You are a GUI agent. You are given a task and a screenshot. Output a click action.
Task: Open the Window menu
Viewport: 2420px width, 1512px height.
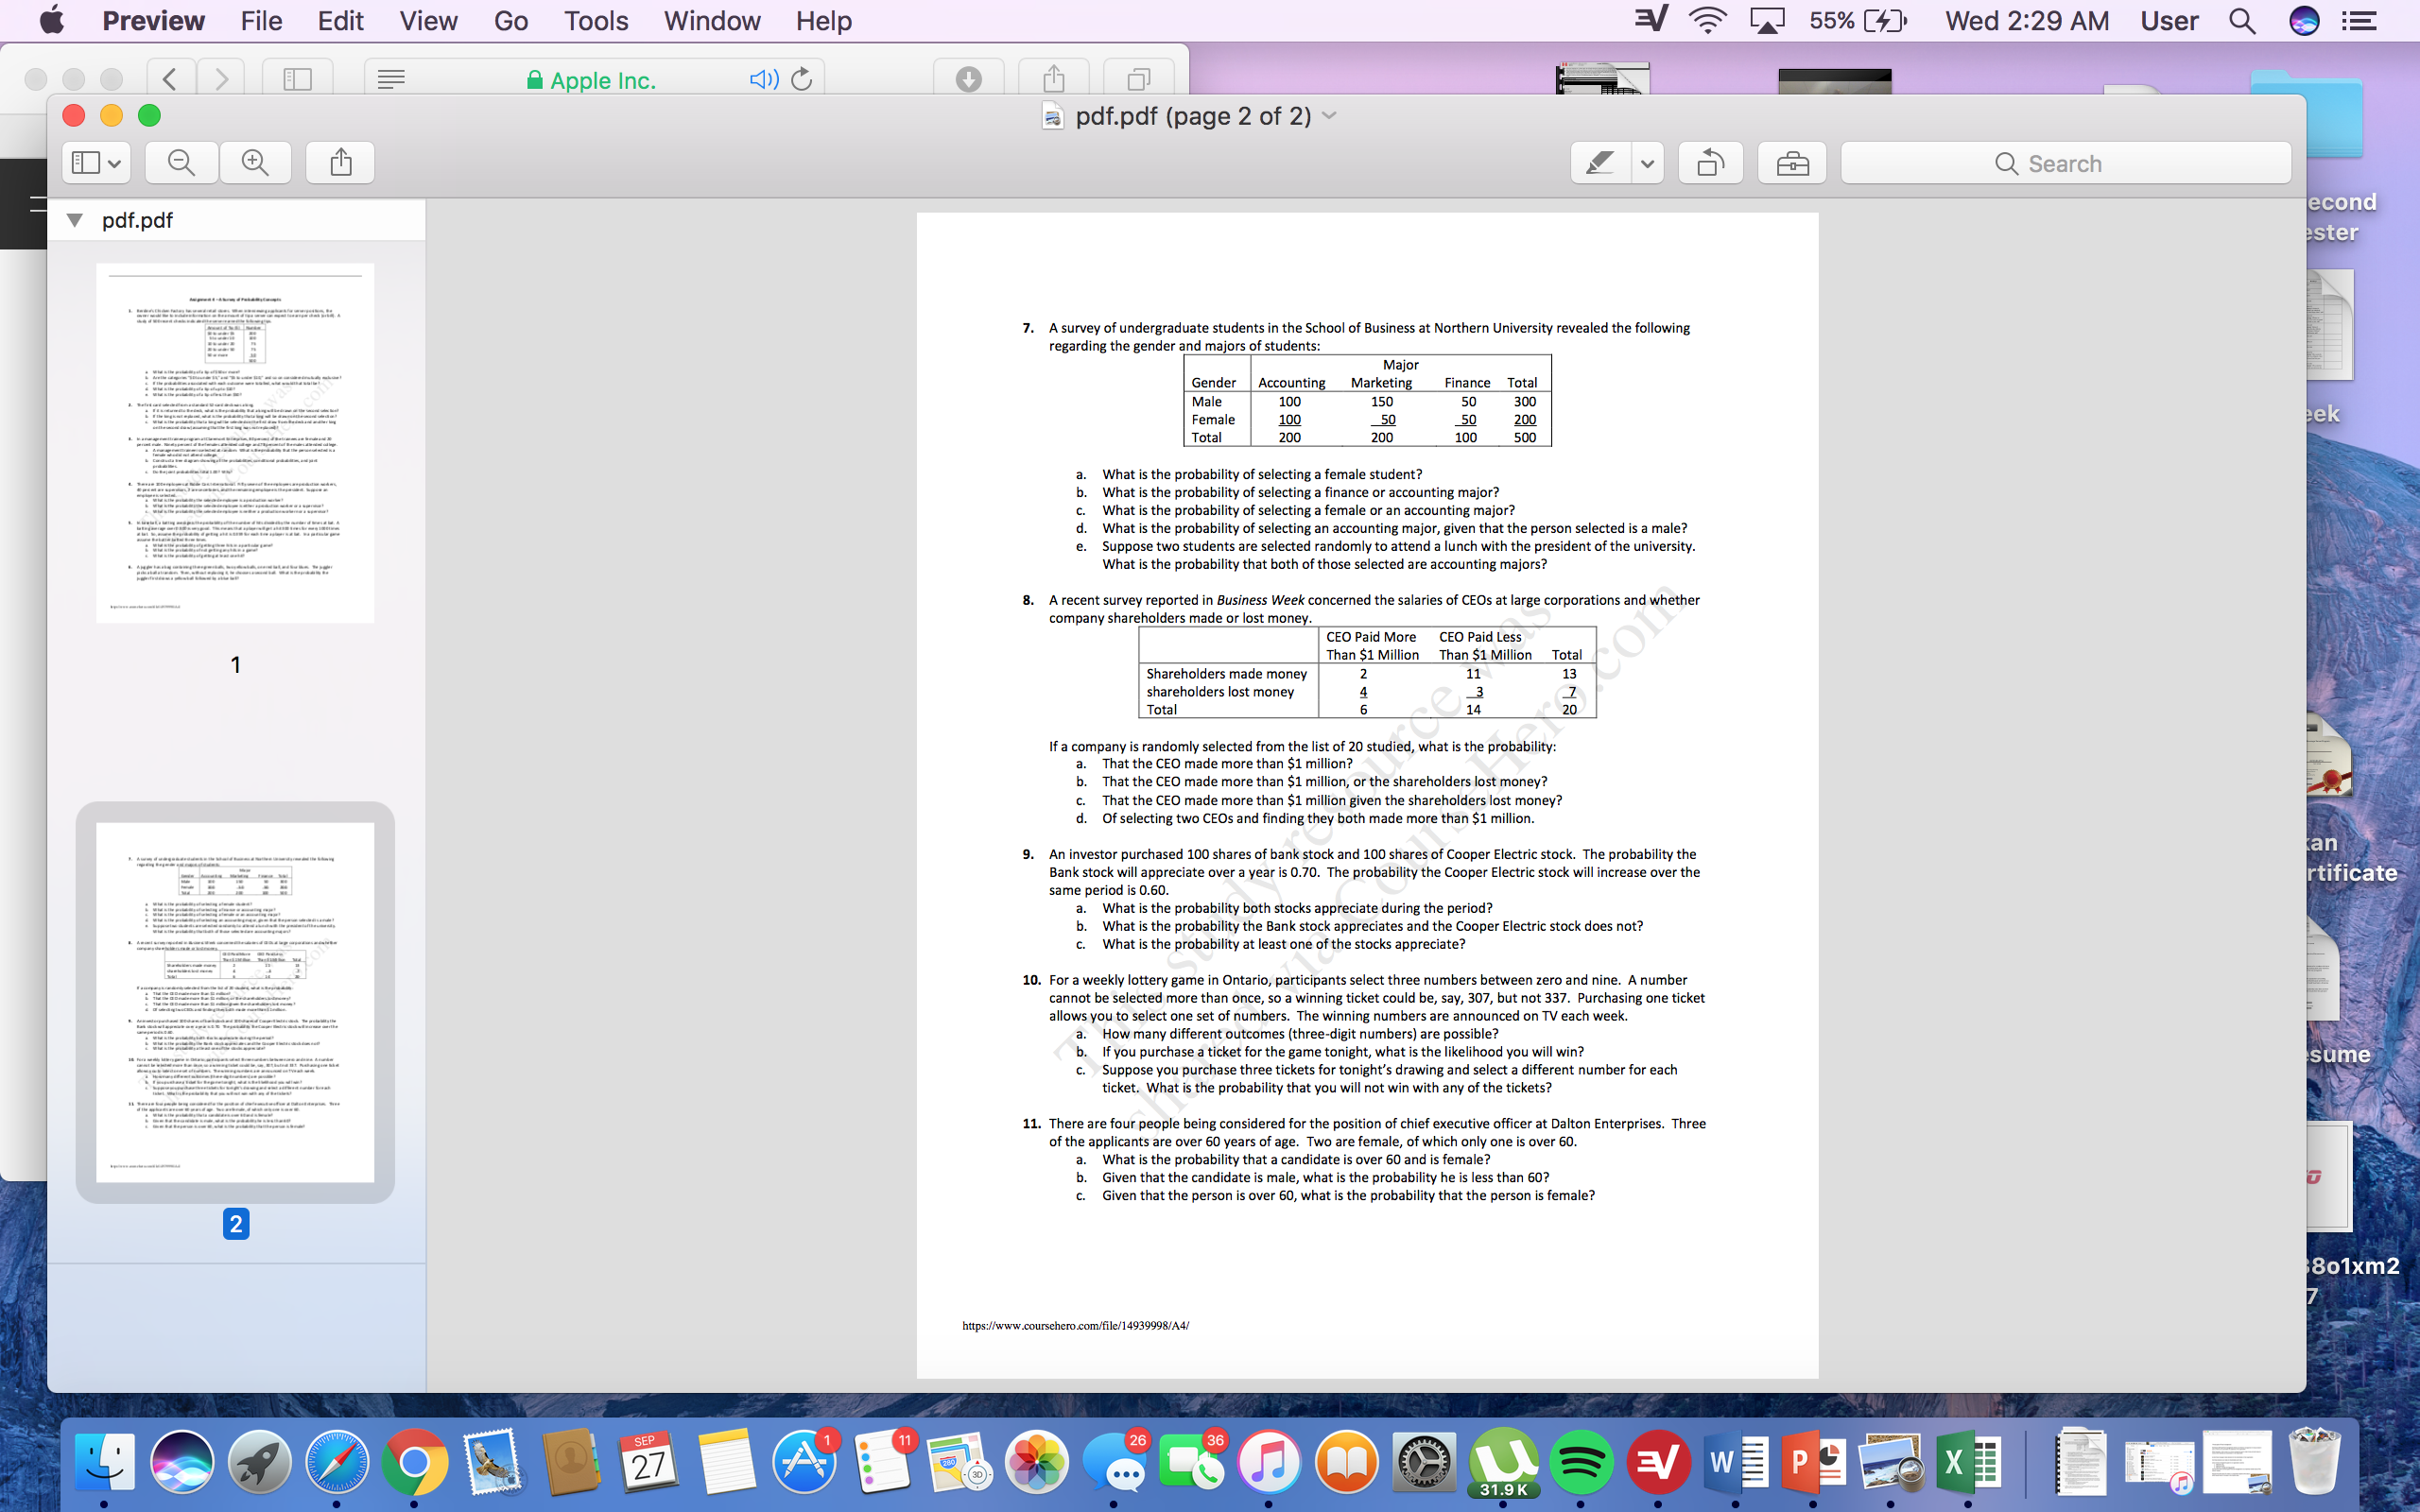point(711,20)
